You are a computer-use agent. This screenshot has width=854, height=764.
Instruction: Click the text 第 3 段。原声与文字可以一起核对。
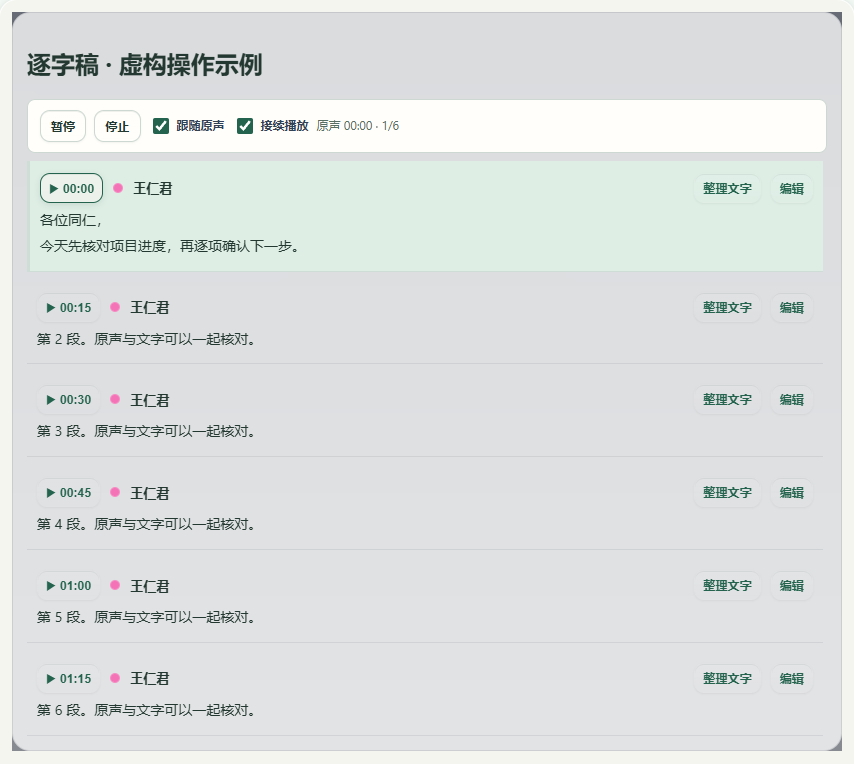(147, 431)
